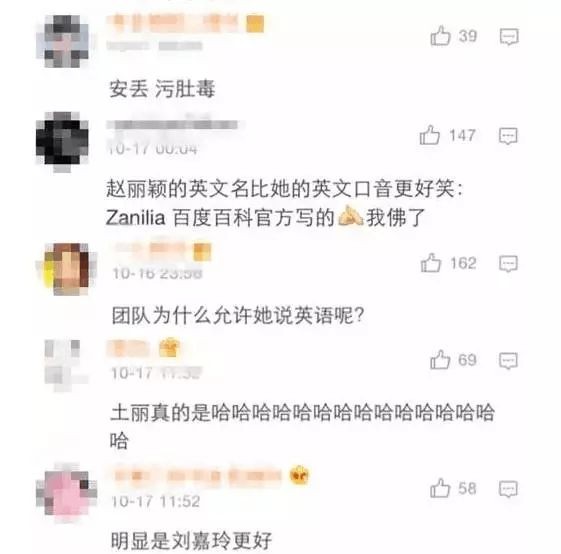Select the comment 明显是刘嘉玲更好
561x554 pixels.
[191, 540]
